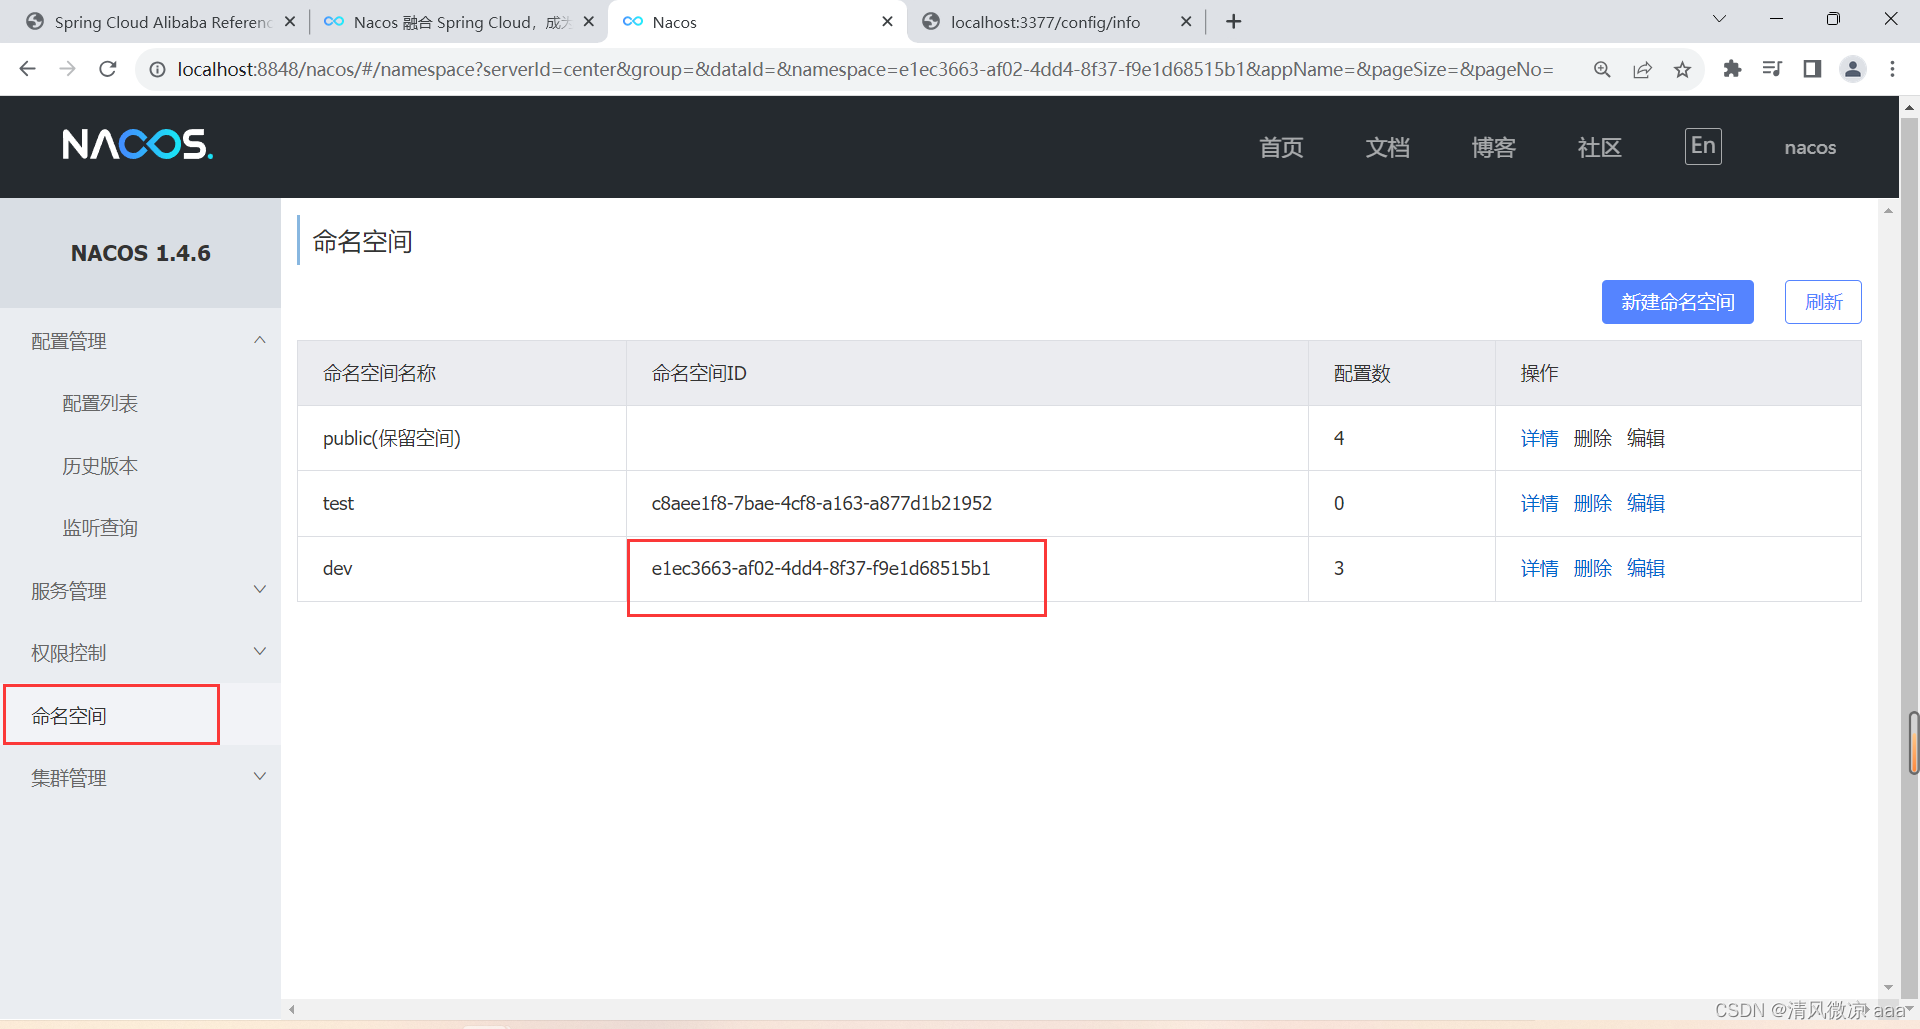Open the extensions puzzle icon

click(x=1732, y=69)
